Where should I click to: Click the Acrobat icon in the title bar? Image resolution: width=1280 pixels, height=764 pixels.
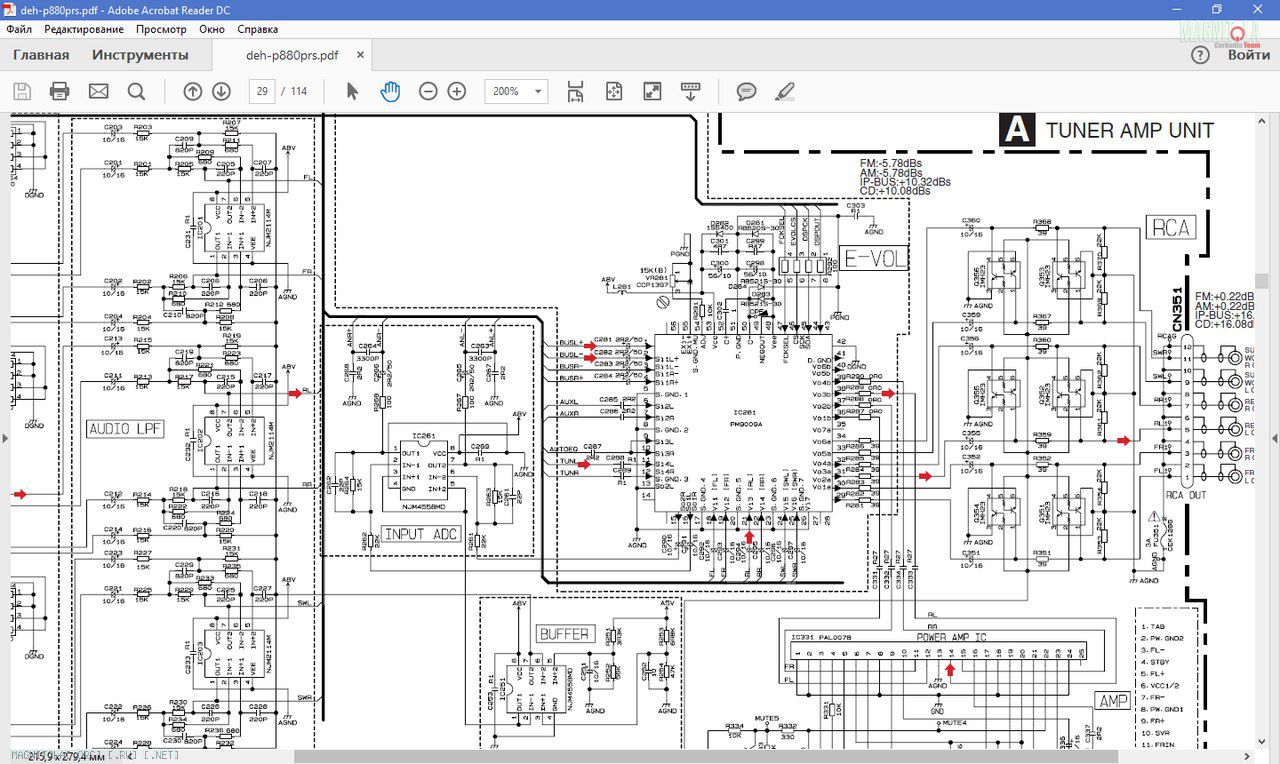[11, 9]
